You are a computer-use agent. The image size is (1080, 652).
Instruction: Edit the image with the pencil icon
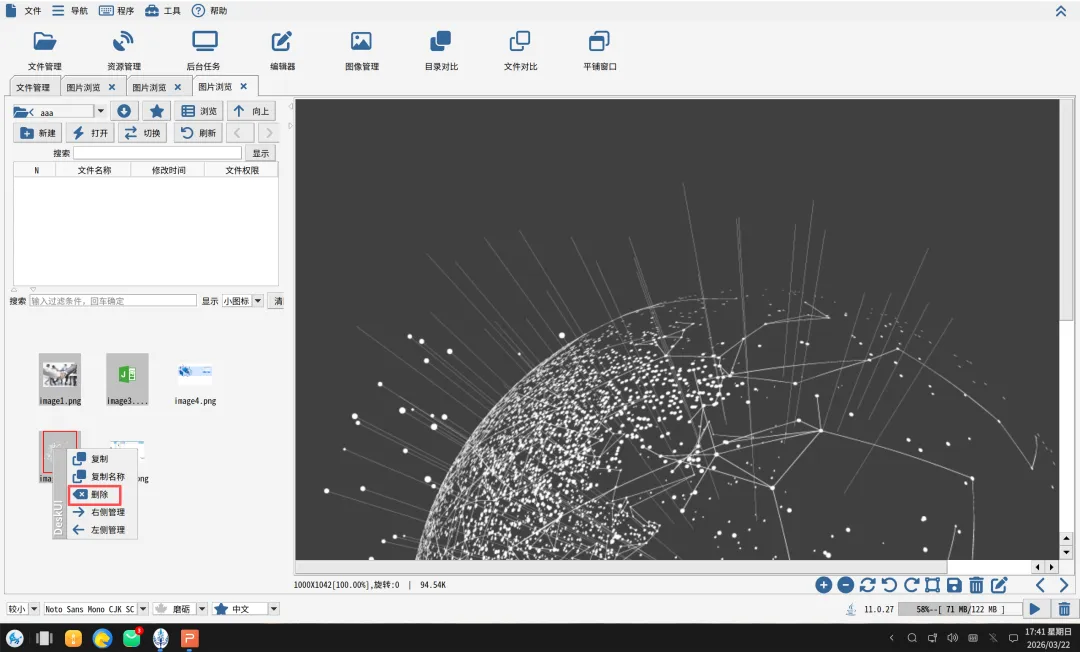pyautogui.click(x=999, y=585)
